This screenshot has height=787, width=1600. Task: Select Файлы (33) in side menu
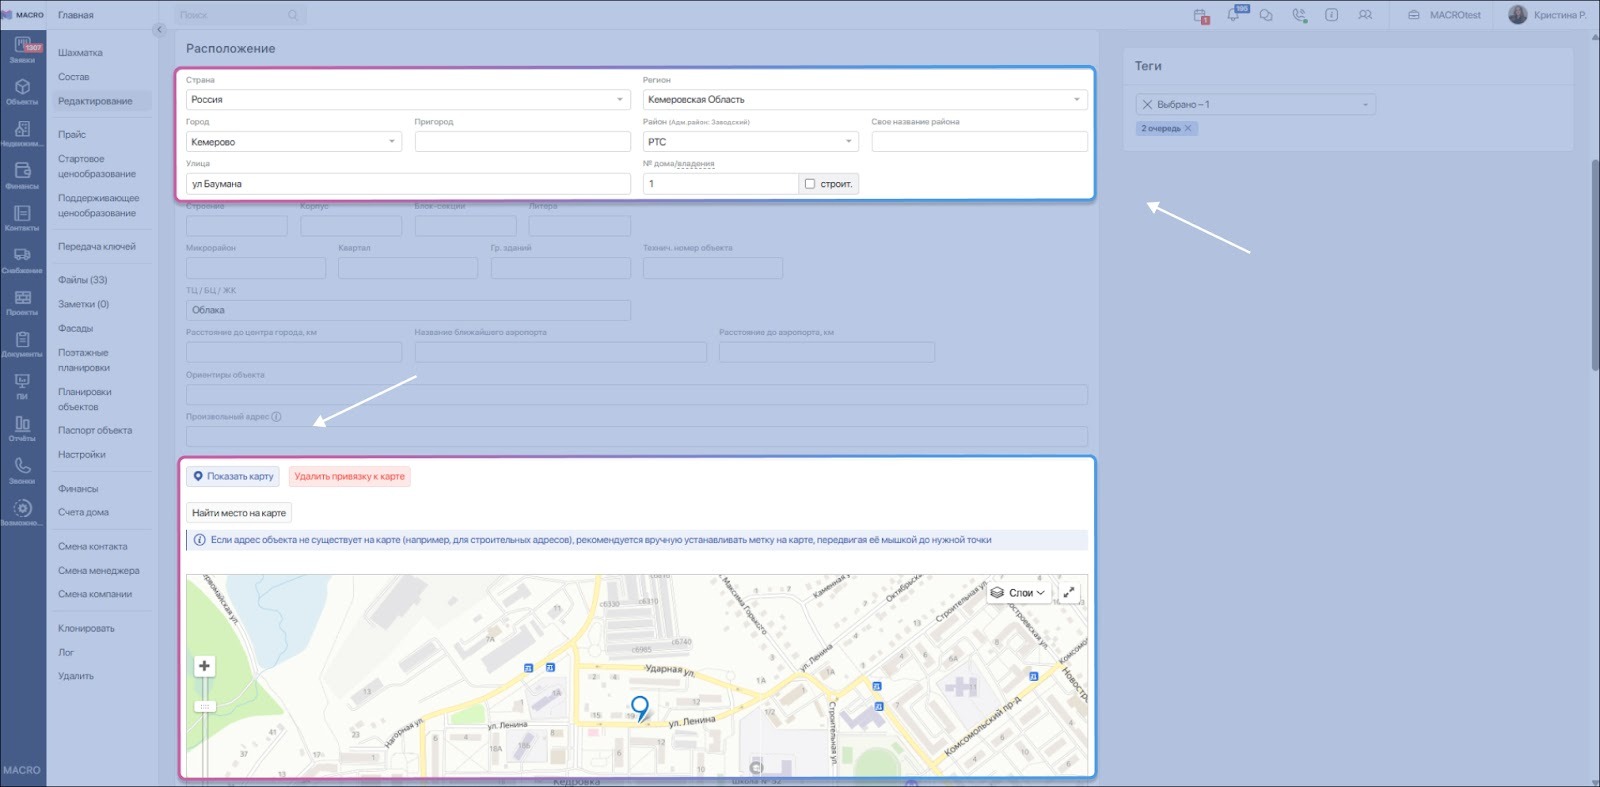[82, 280]
